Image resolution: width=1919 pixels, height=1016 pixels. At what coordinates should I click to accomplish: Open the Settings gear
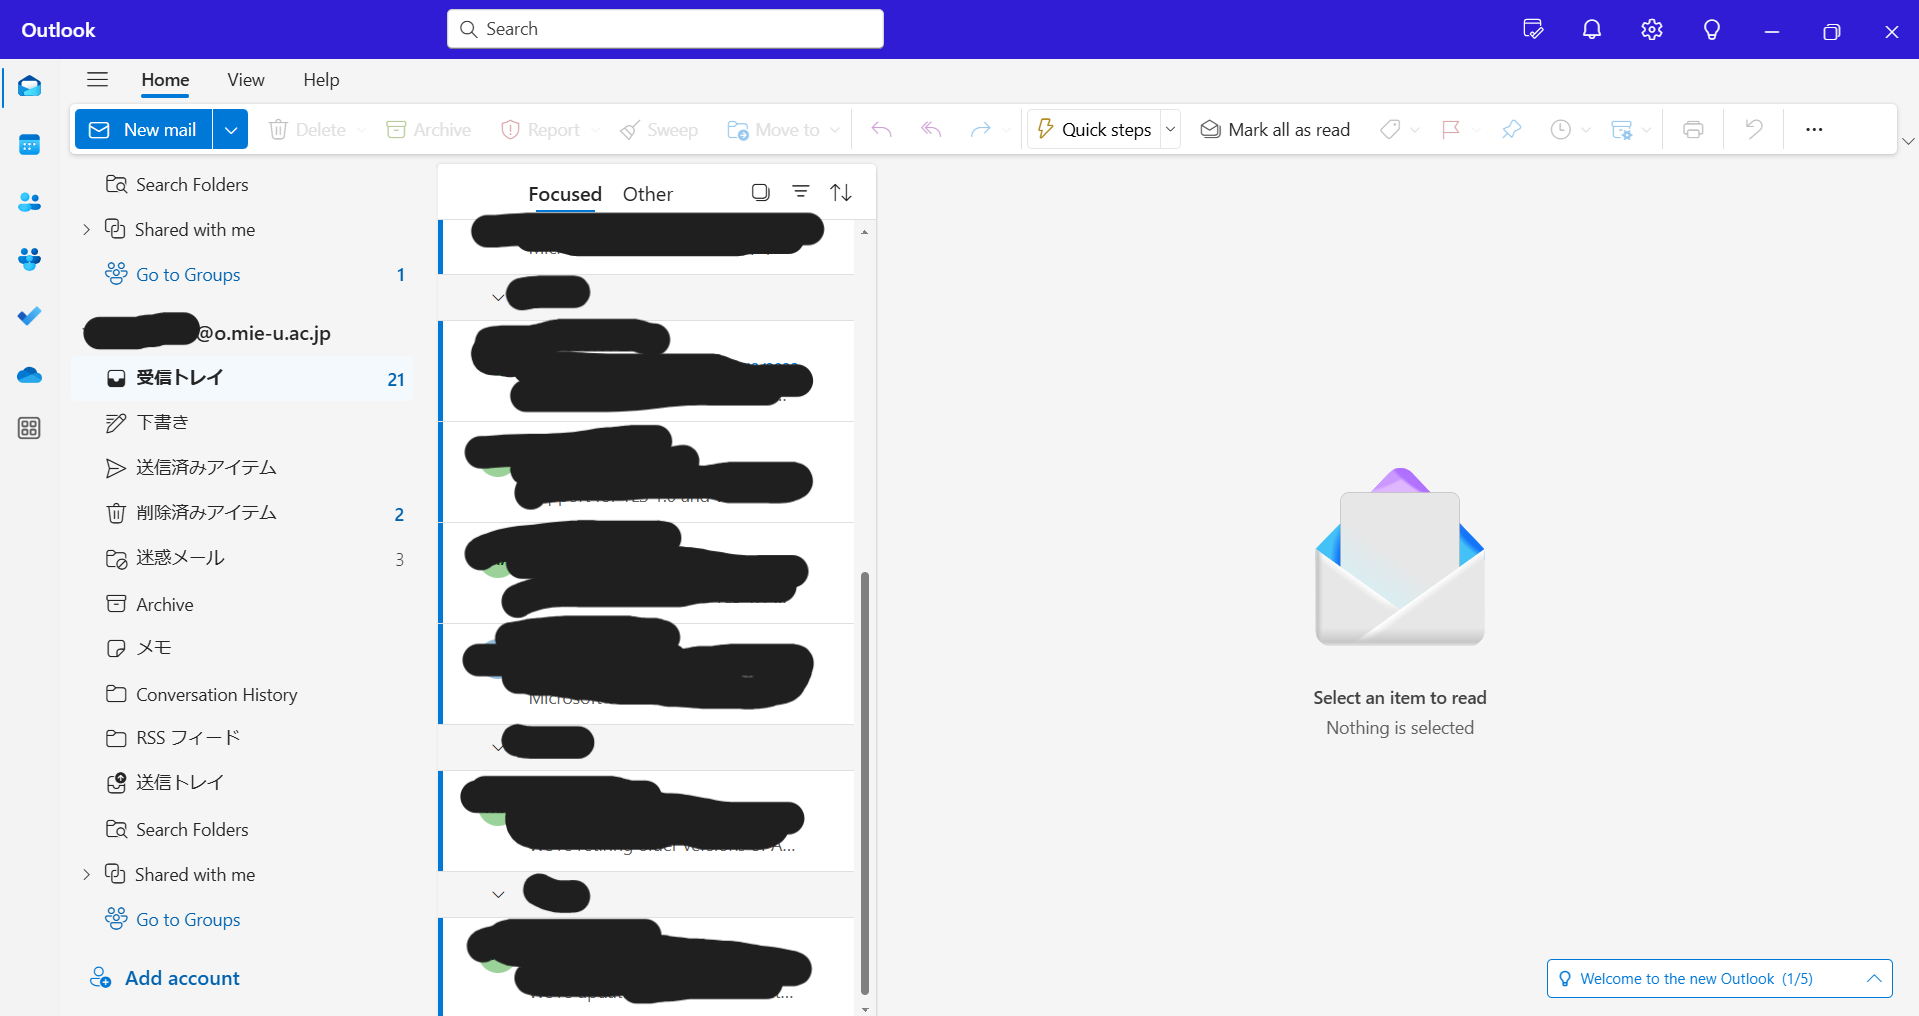[1652, 30]
